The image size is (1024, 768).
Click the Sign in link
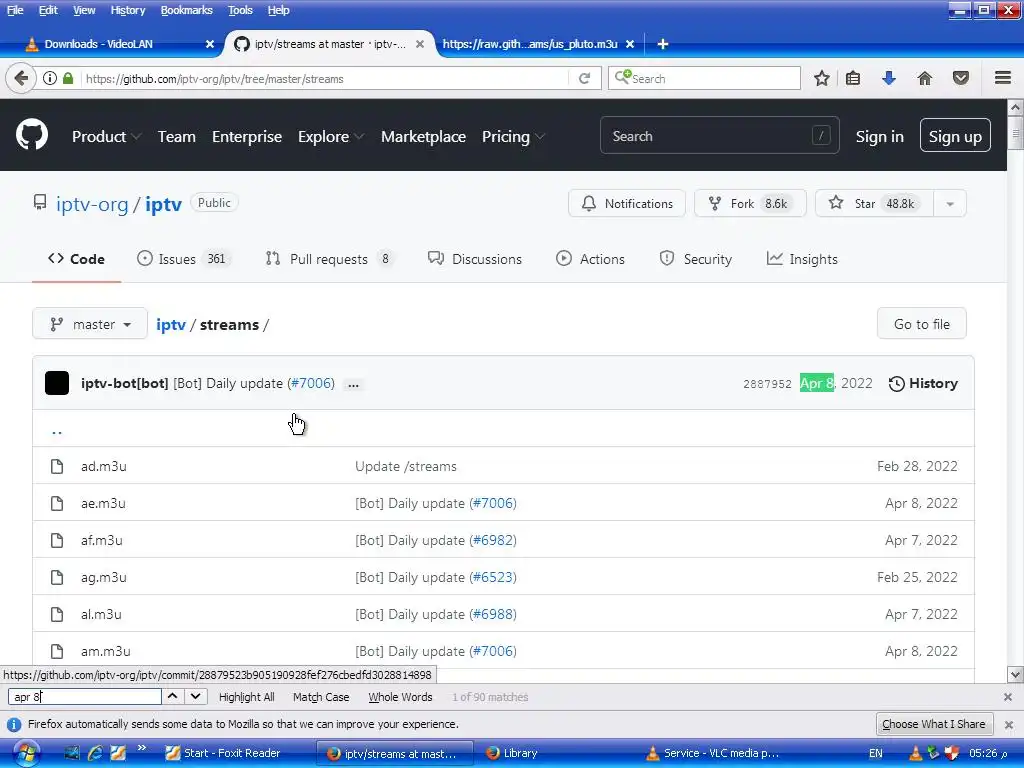(879, 136)
